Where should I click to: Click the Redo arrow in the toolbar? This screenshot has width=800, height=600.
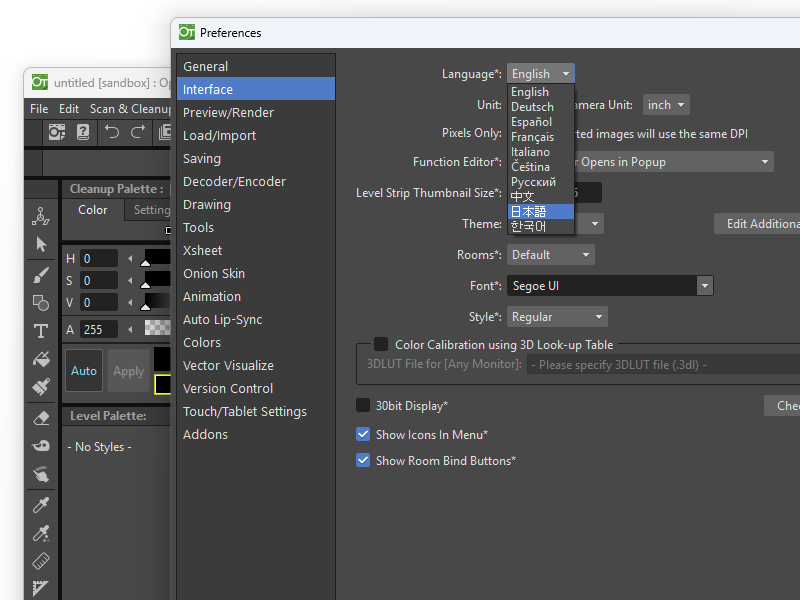point(138,133)
